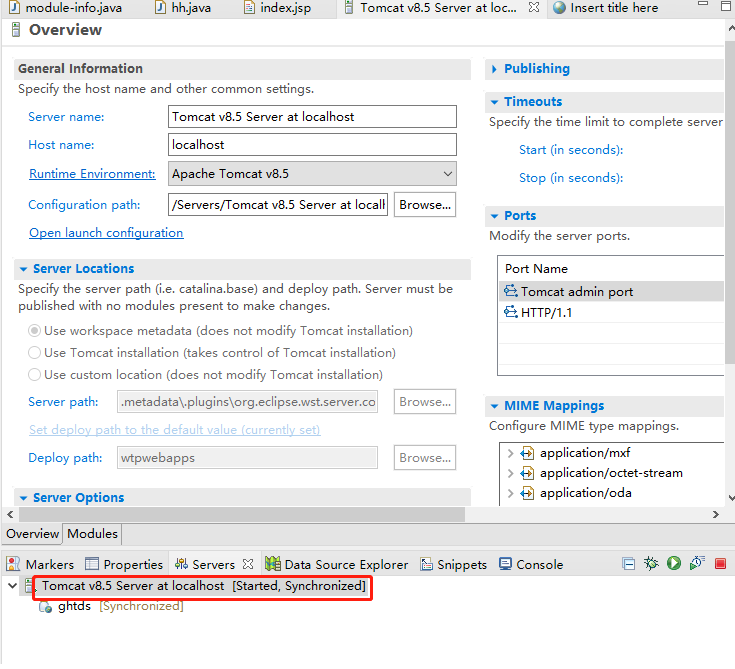This screenshot has width=735, height=669.
Task: Click the application/oda MIME icon
Action: pyautogui.click(x=527, y=493)
